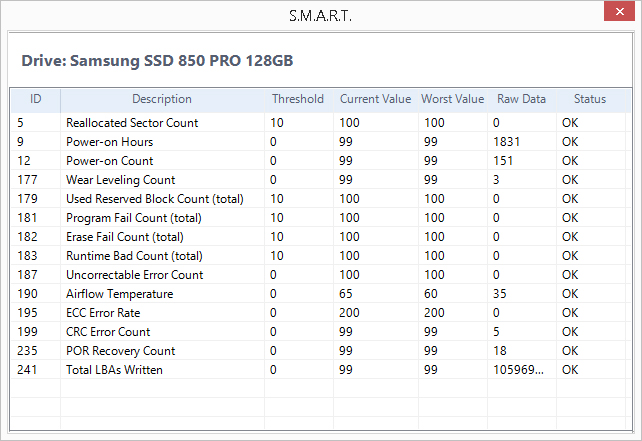642x441 pixels.
Task: Click threshold 10 of Reallocated Sector Count
Action: click(x=277, y=122)
